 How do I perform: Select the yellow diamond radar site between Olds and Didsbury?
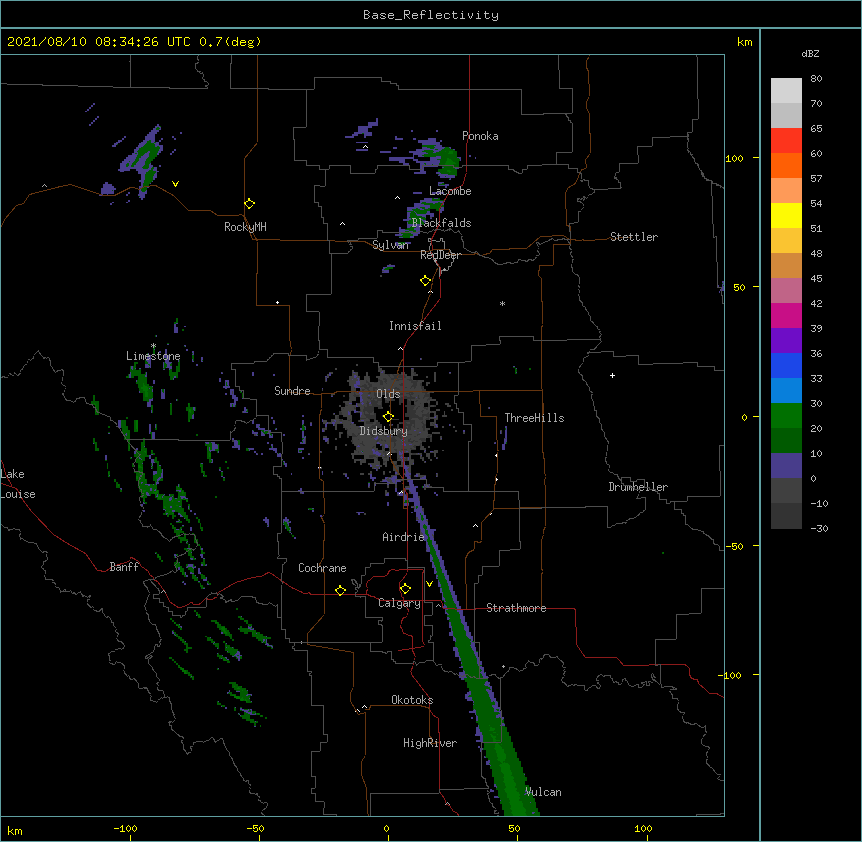point(388,417)
